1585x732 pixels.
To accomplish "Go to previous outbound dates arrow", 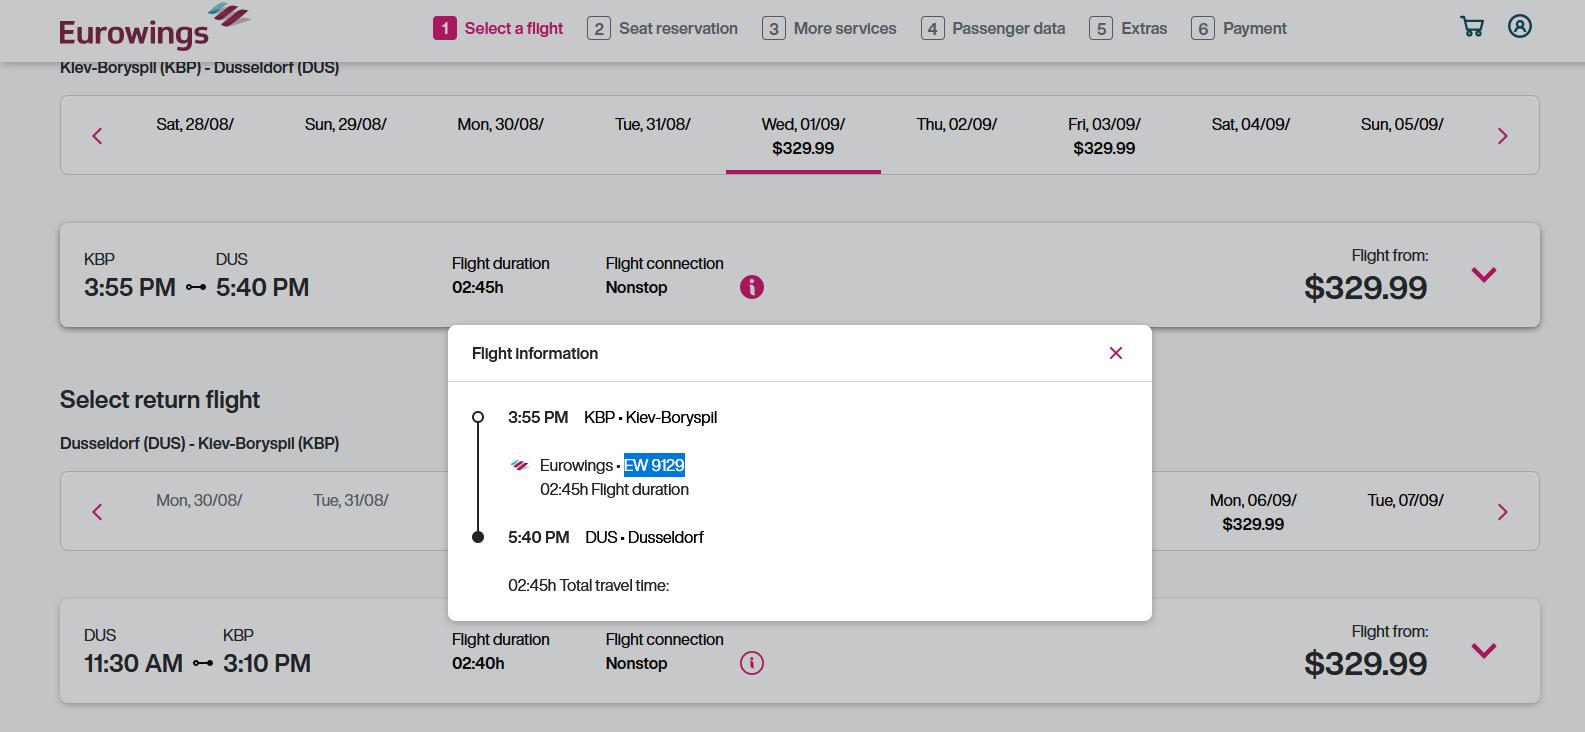I will pyautogui.click(x=97, y=136).
